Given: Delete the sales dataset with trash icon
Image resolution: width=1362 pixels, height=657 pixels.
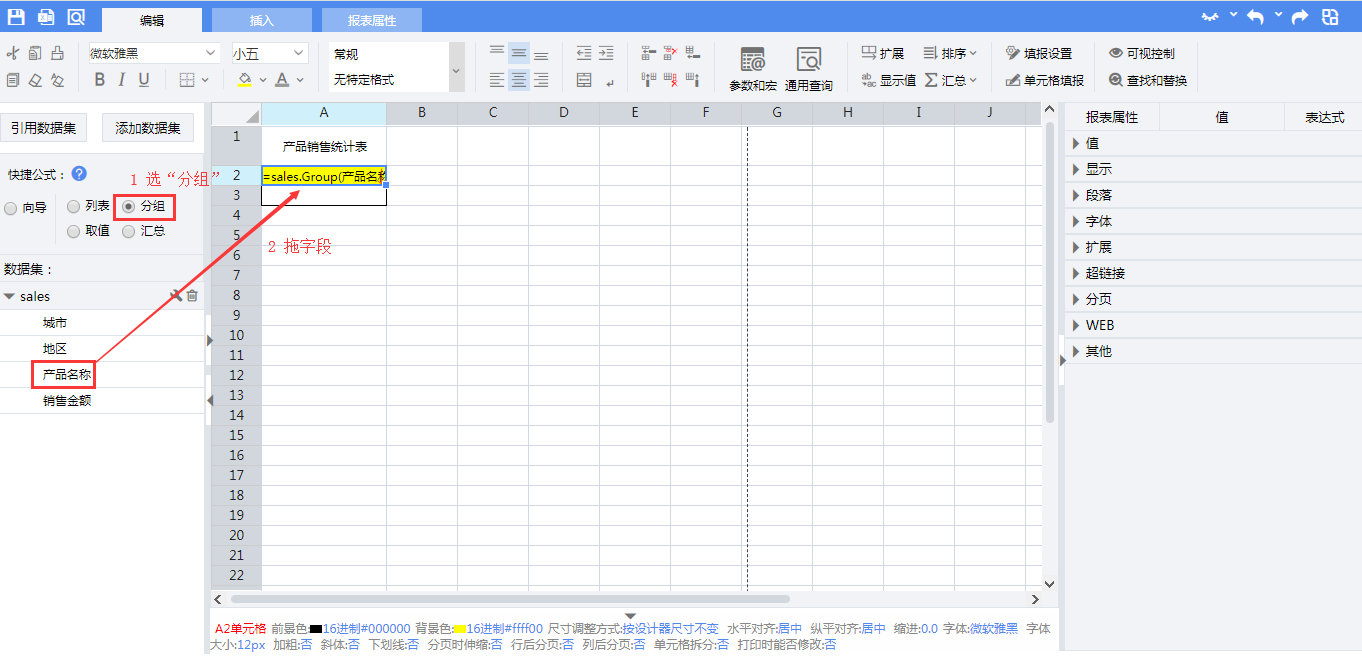Looking at the screenshot, I should (x=193, y=296).
